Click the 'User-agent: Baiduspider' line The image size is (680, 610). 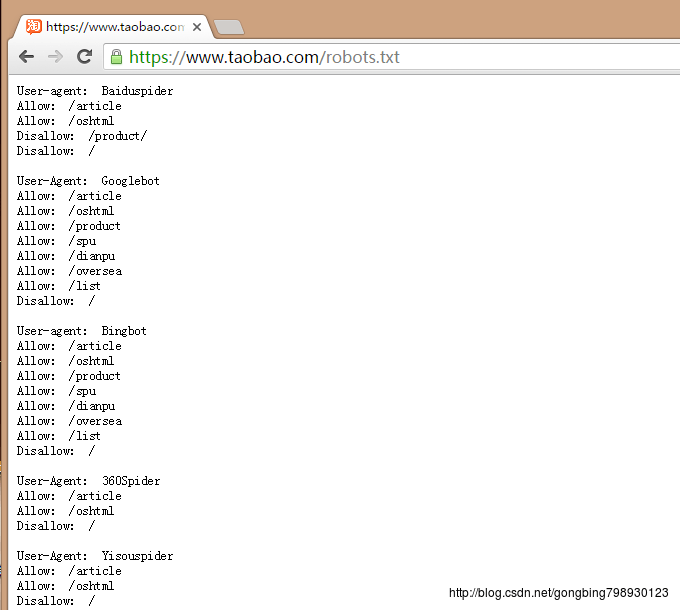click(x=95, y=91)
